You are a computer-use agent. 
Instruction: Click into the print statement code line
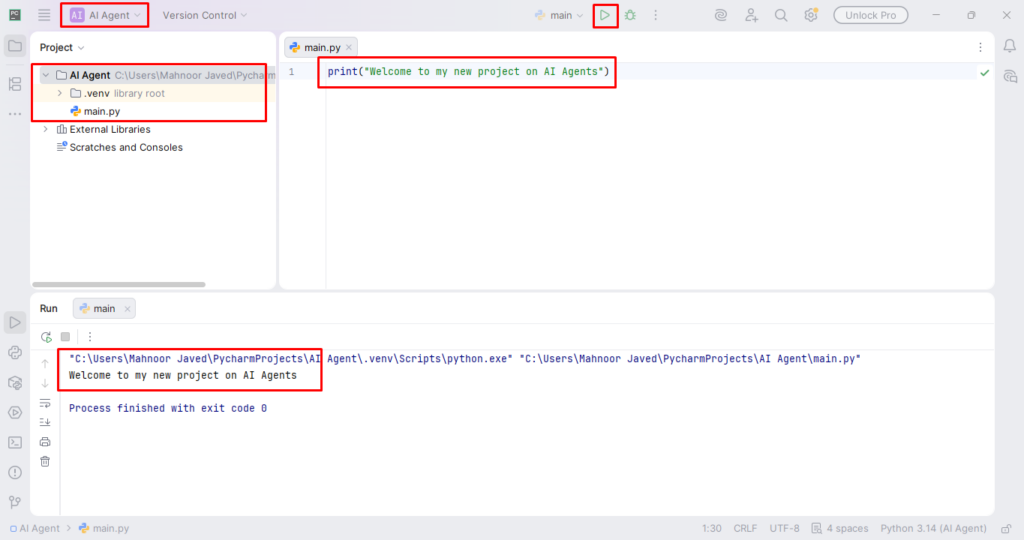[x=468, y=72]
